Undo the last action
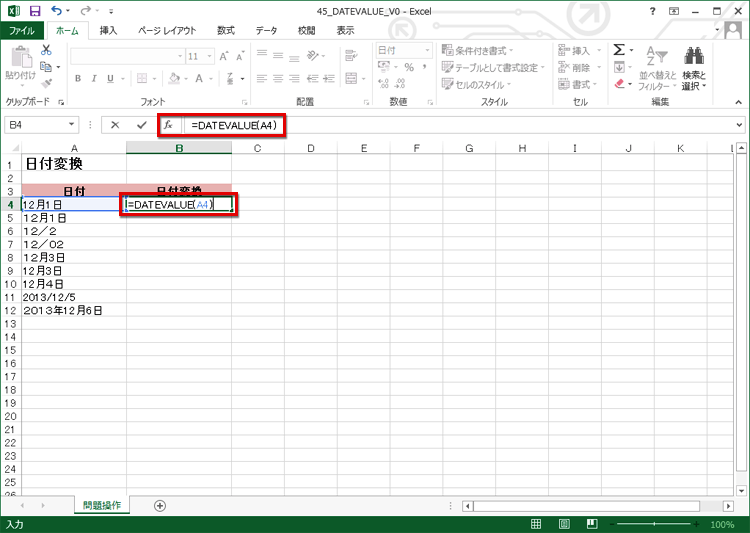Screen dimensions: 750x533 point(56,11)
